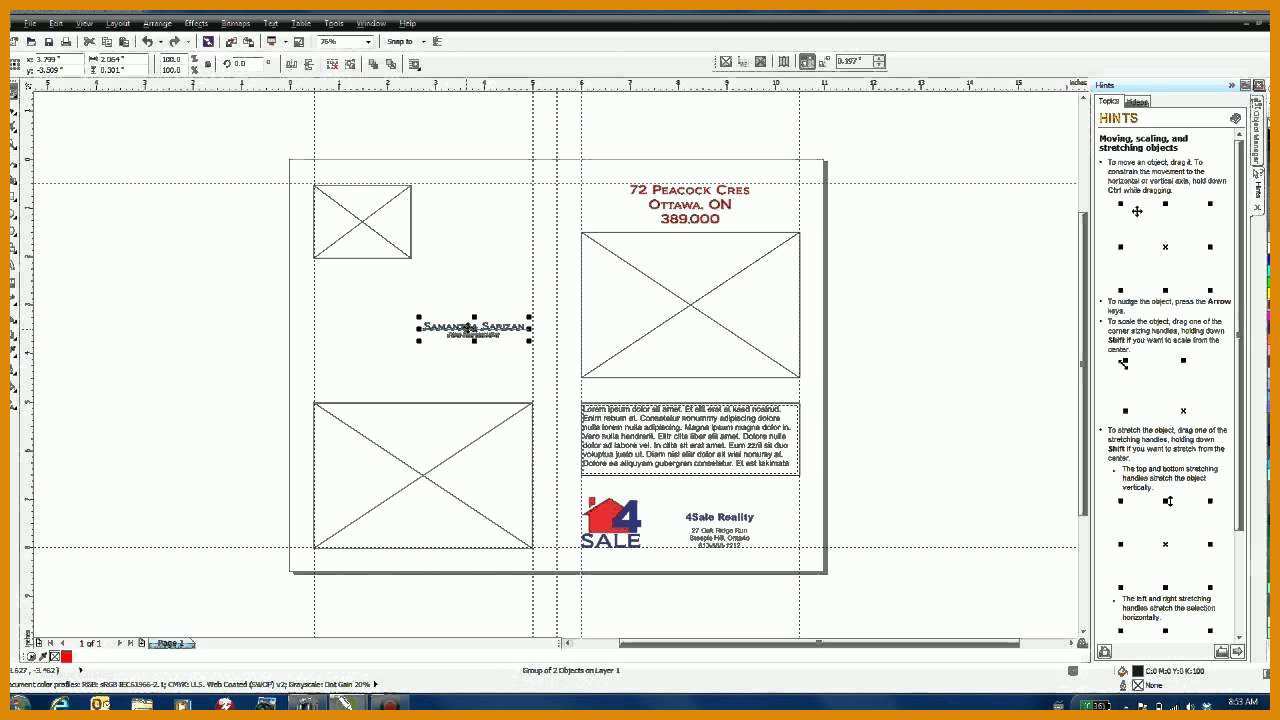
Task: Toggle the highlighted button in floating property bar
Action: point(807,62)
